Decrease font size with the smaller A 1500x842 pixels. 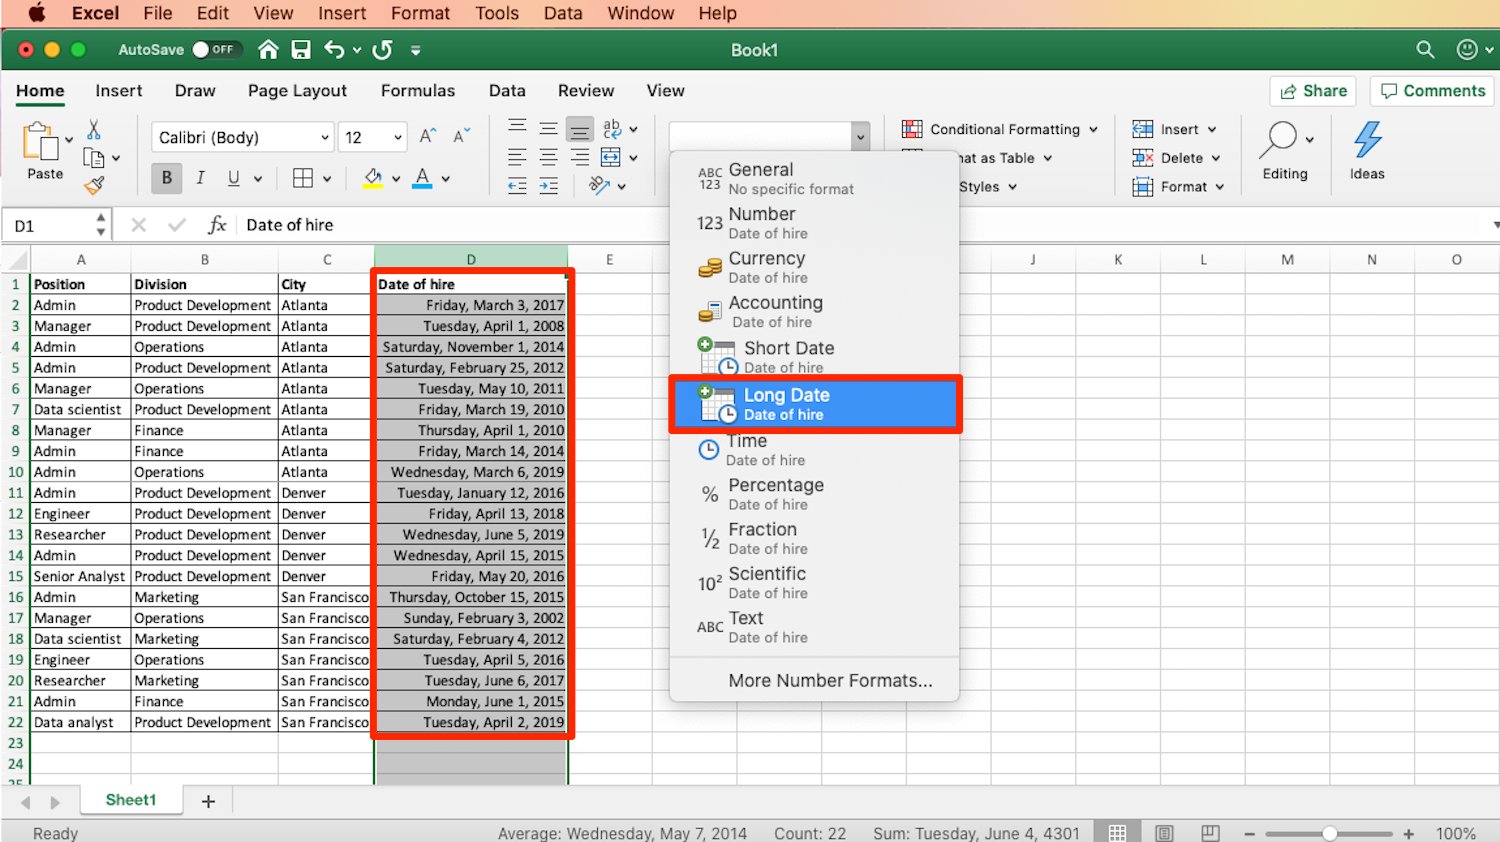461,137
